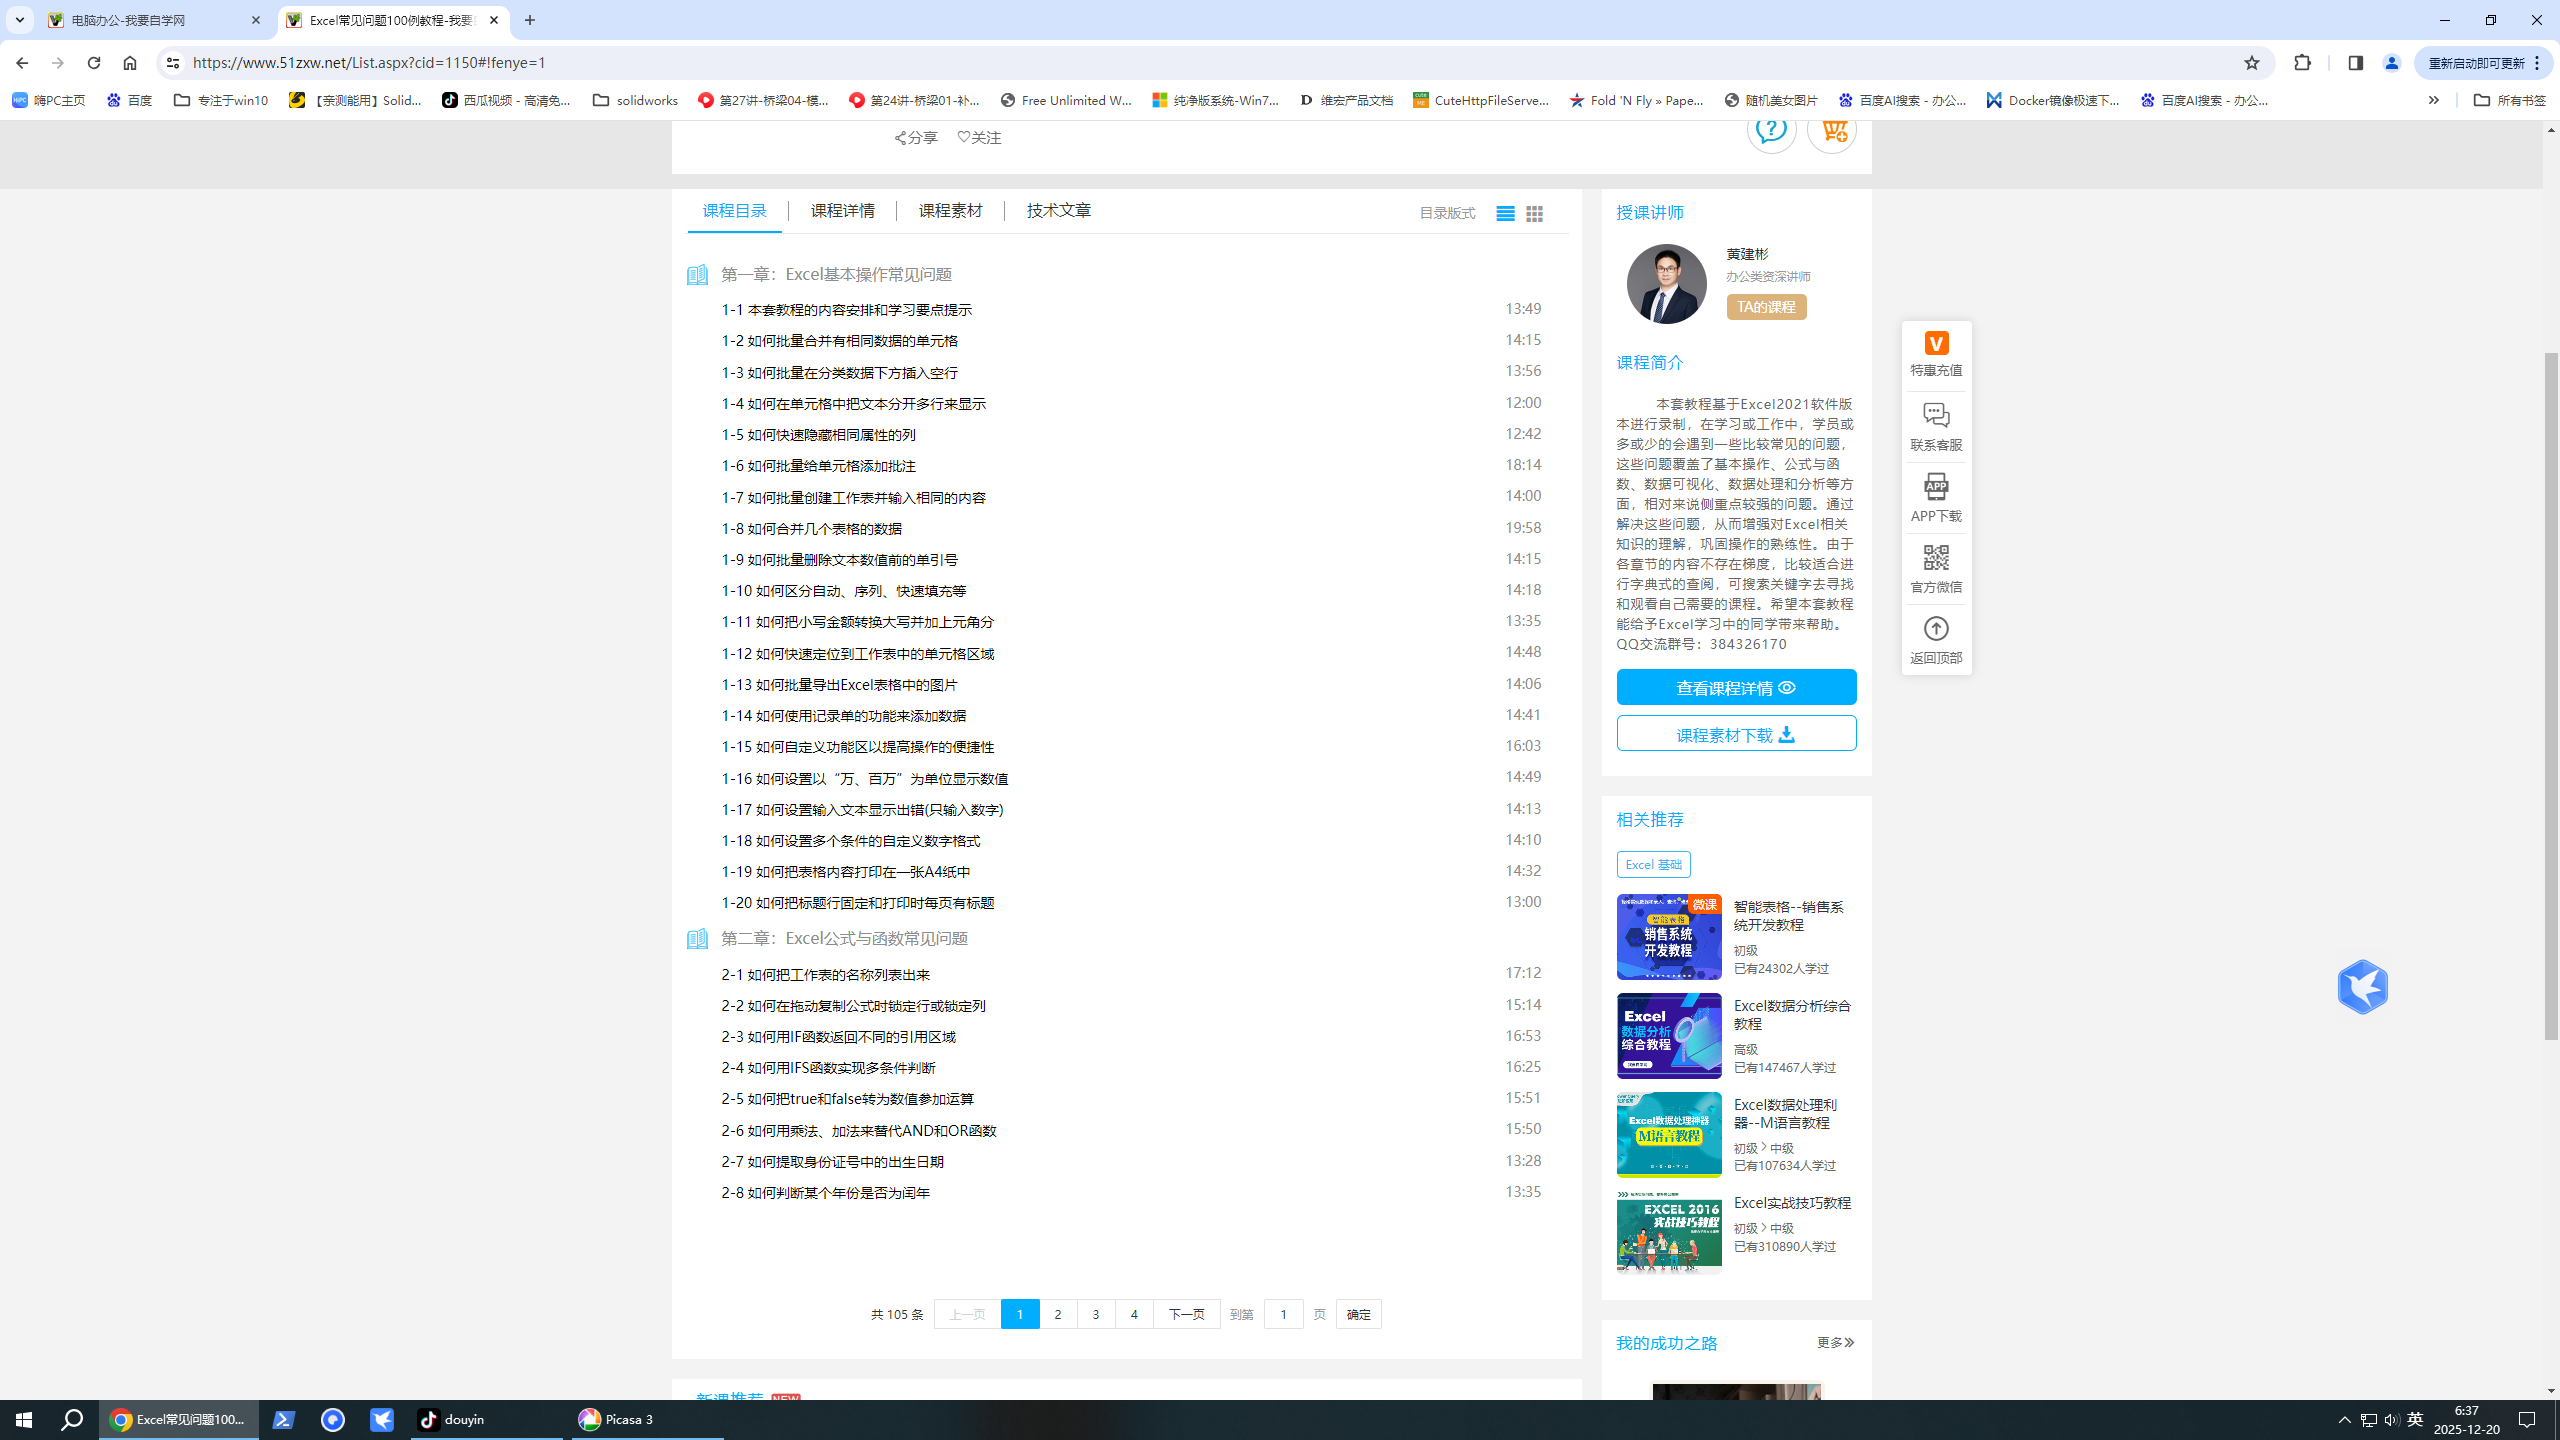The image size is (2560, 1440).
Task: Expand 更多 in 我的成功之路
Action: point(1835,1342)
